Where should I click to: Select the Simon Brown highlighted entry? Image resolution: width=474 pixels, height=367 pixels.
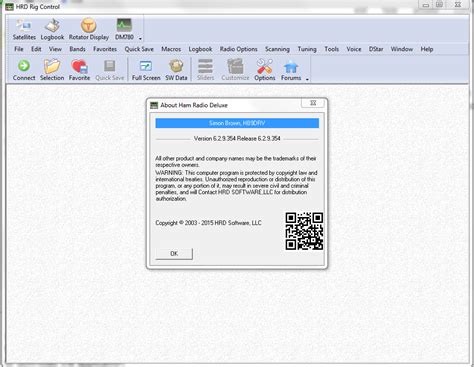tap(237, 123)
